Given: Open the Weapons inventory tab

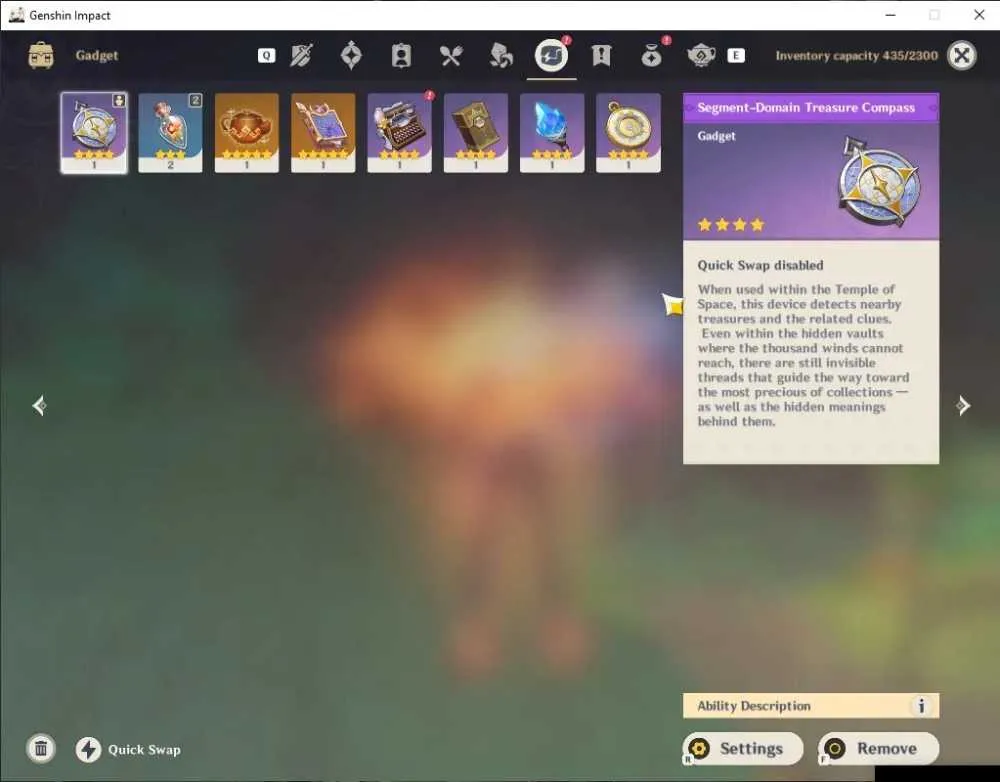Looking at the screenshot, I should [301, 55].
